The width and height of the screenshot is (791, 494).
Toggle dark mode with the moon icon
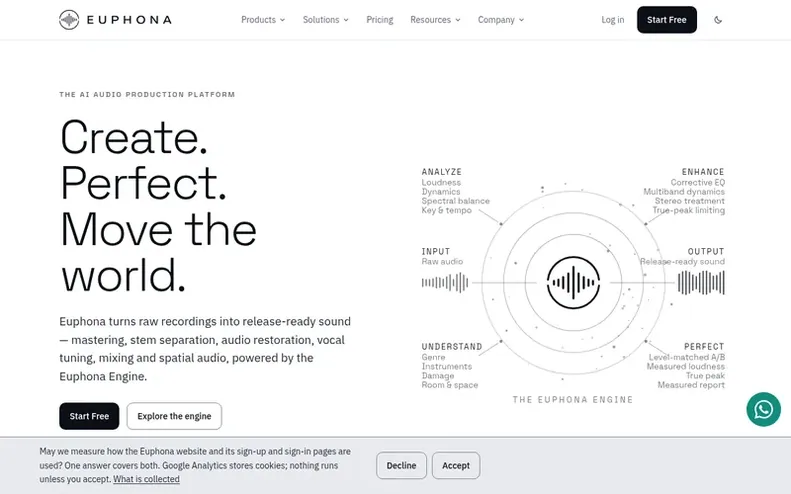[x=718, y=20]
